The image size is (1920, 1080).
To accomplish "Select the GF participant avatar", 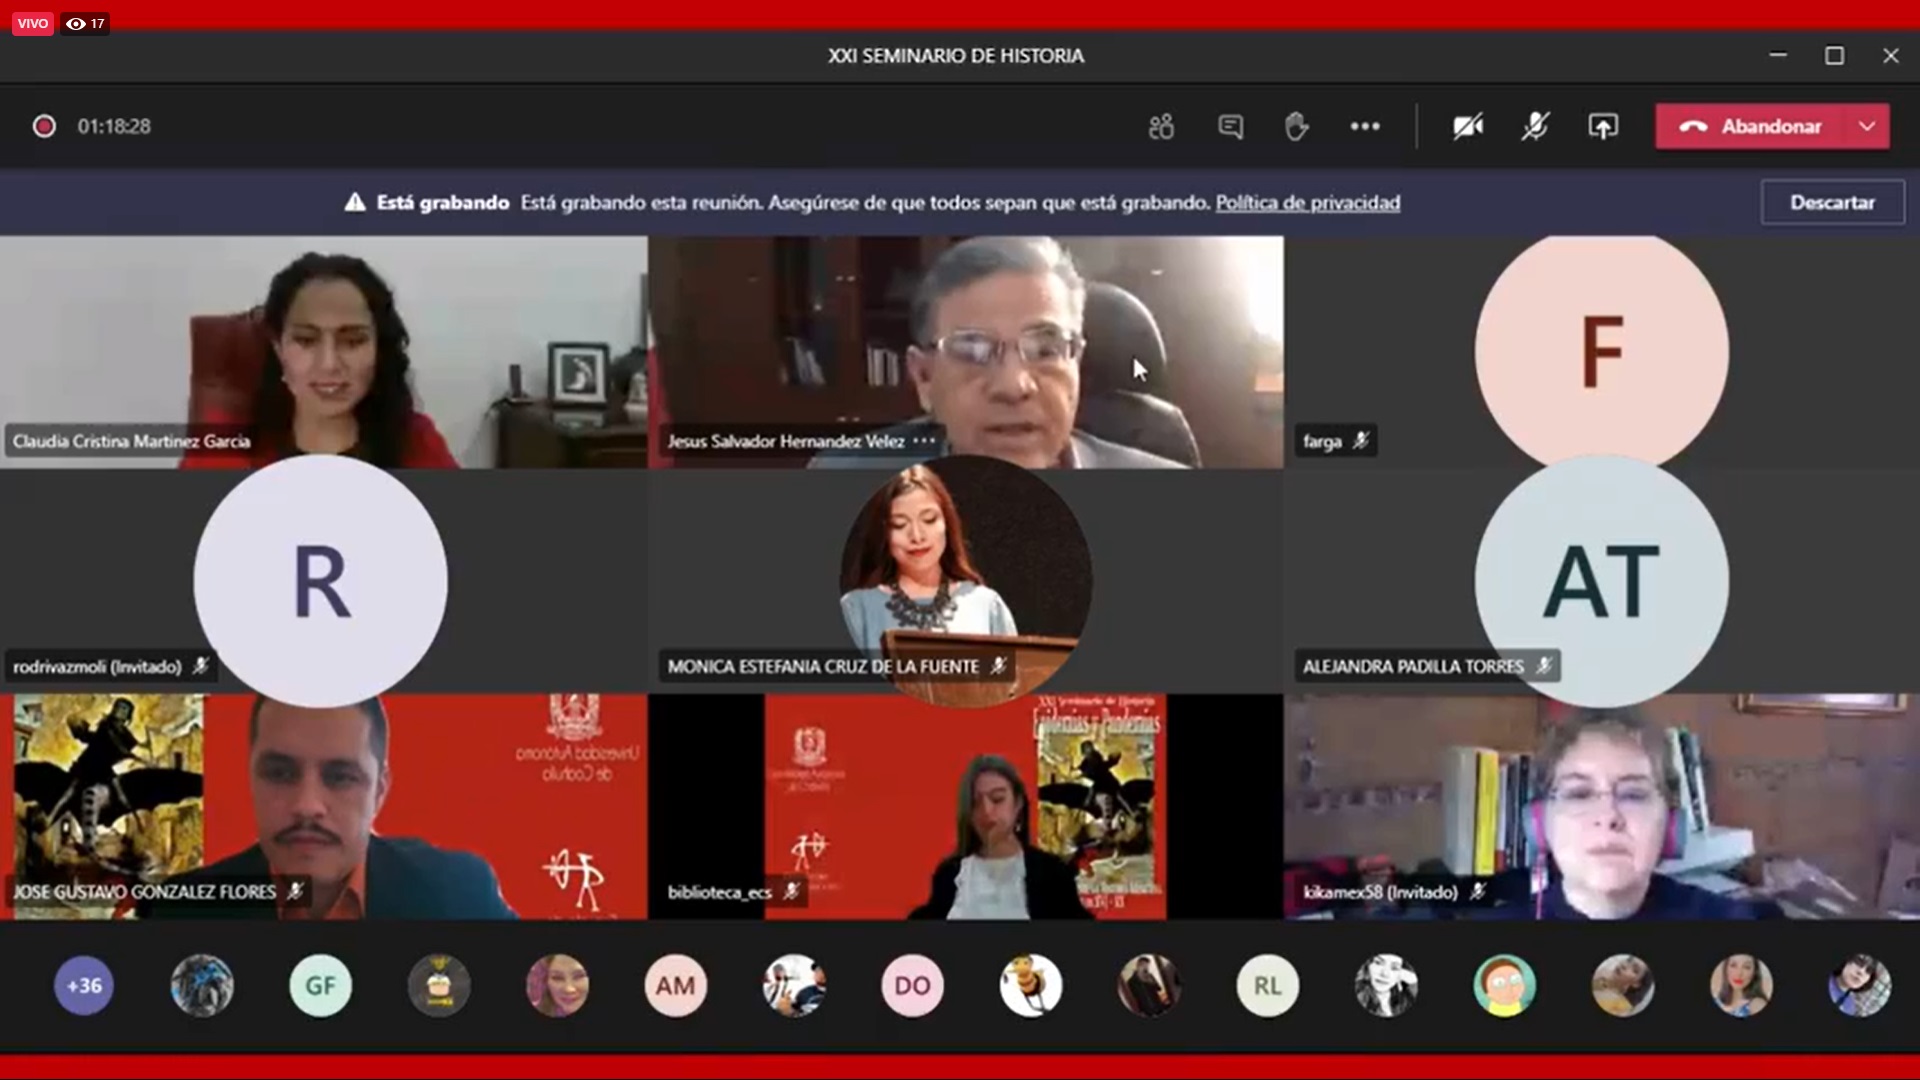I will pos(320,986).
